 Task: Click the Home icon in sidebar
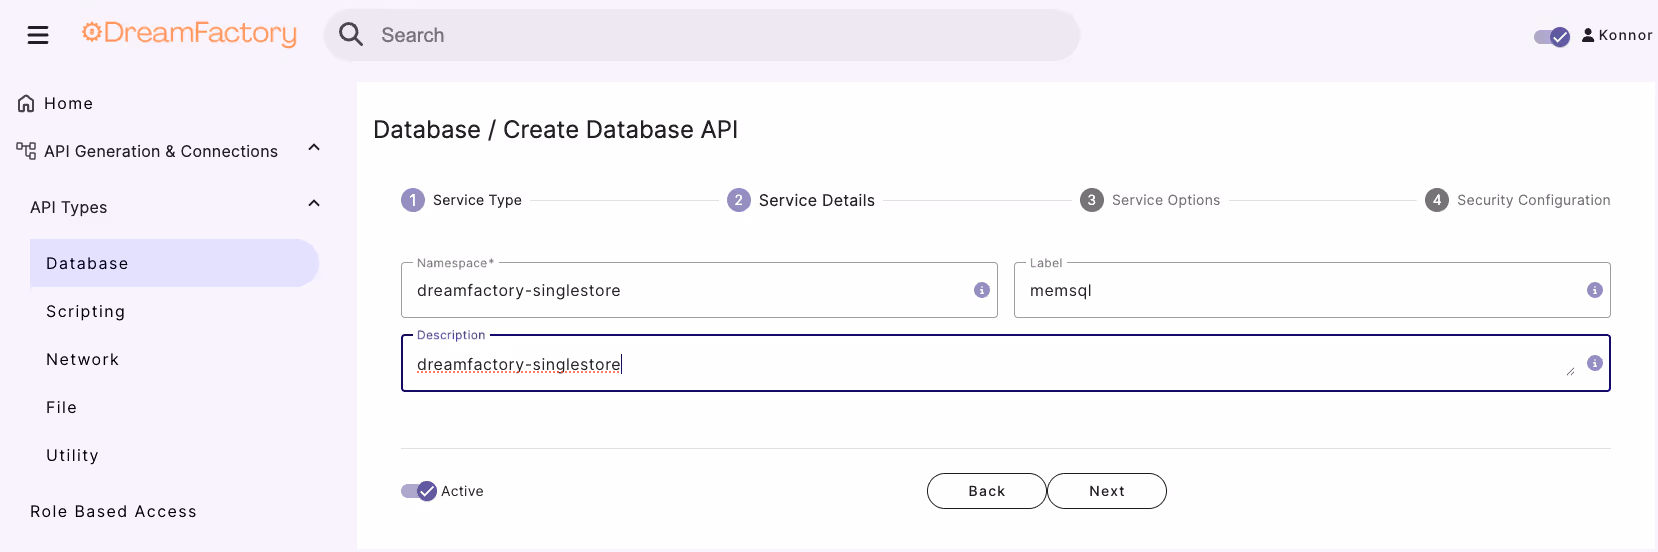click(x=26, y=104)
